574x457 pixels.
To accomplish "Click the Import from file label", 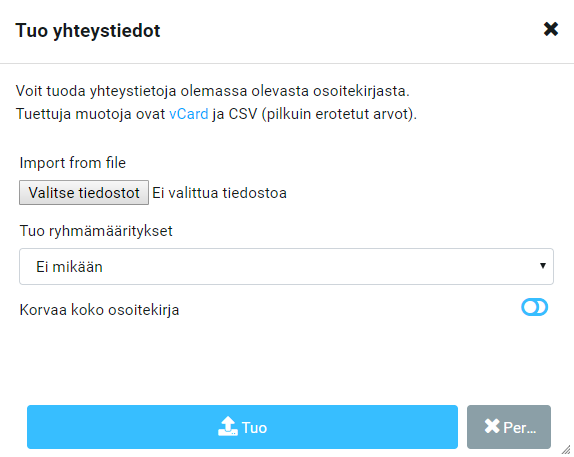I will (x=72, y=163).
